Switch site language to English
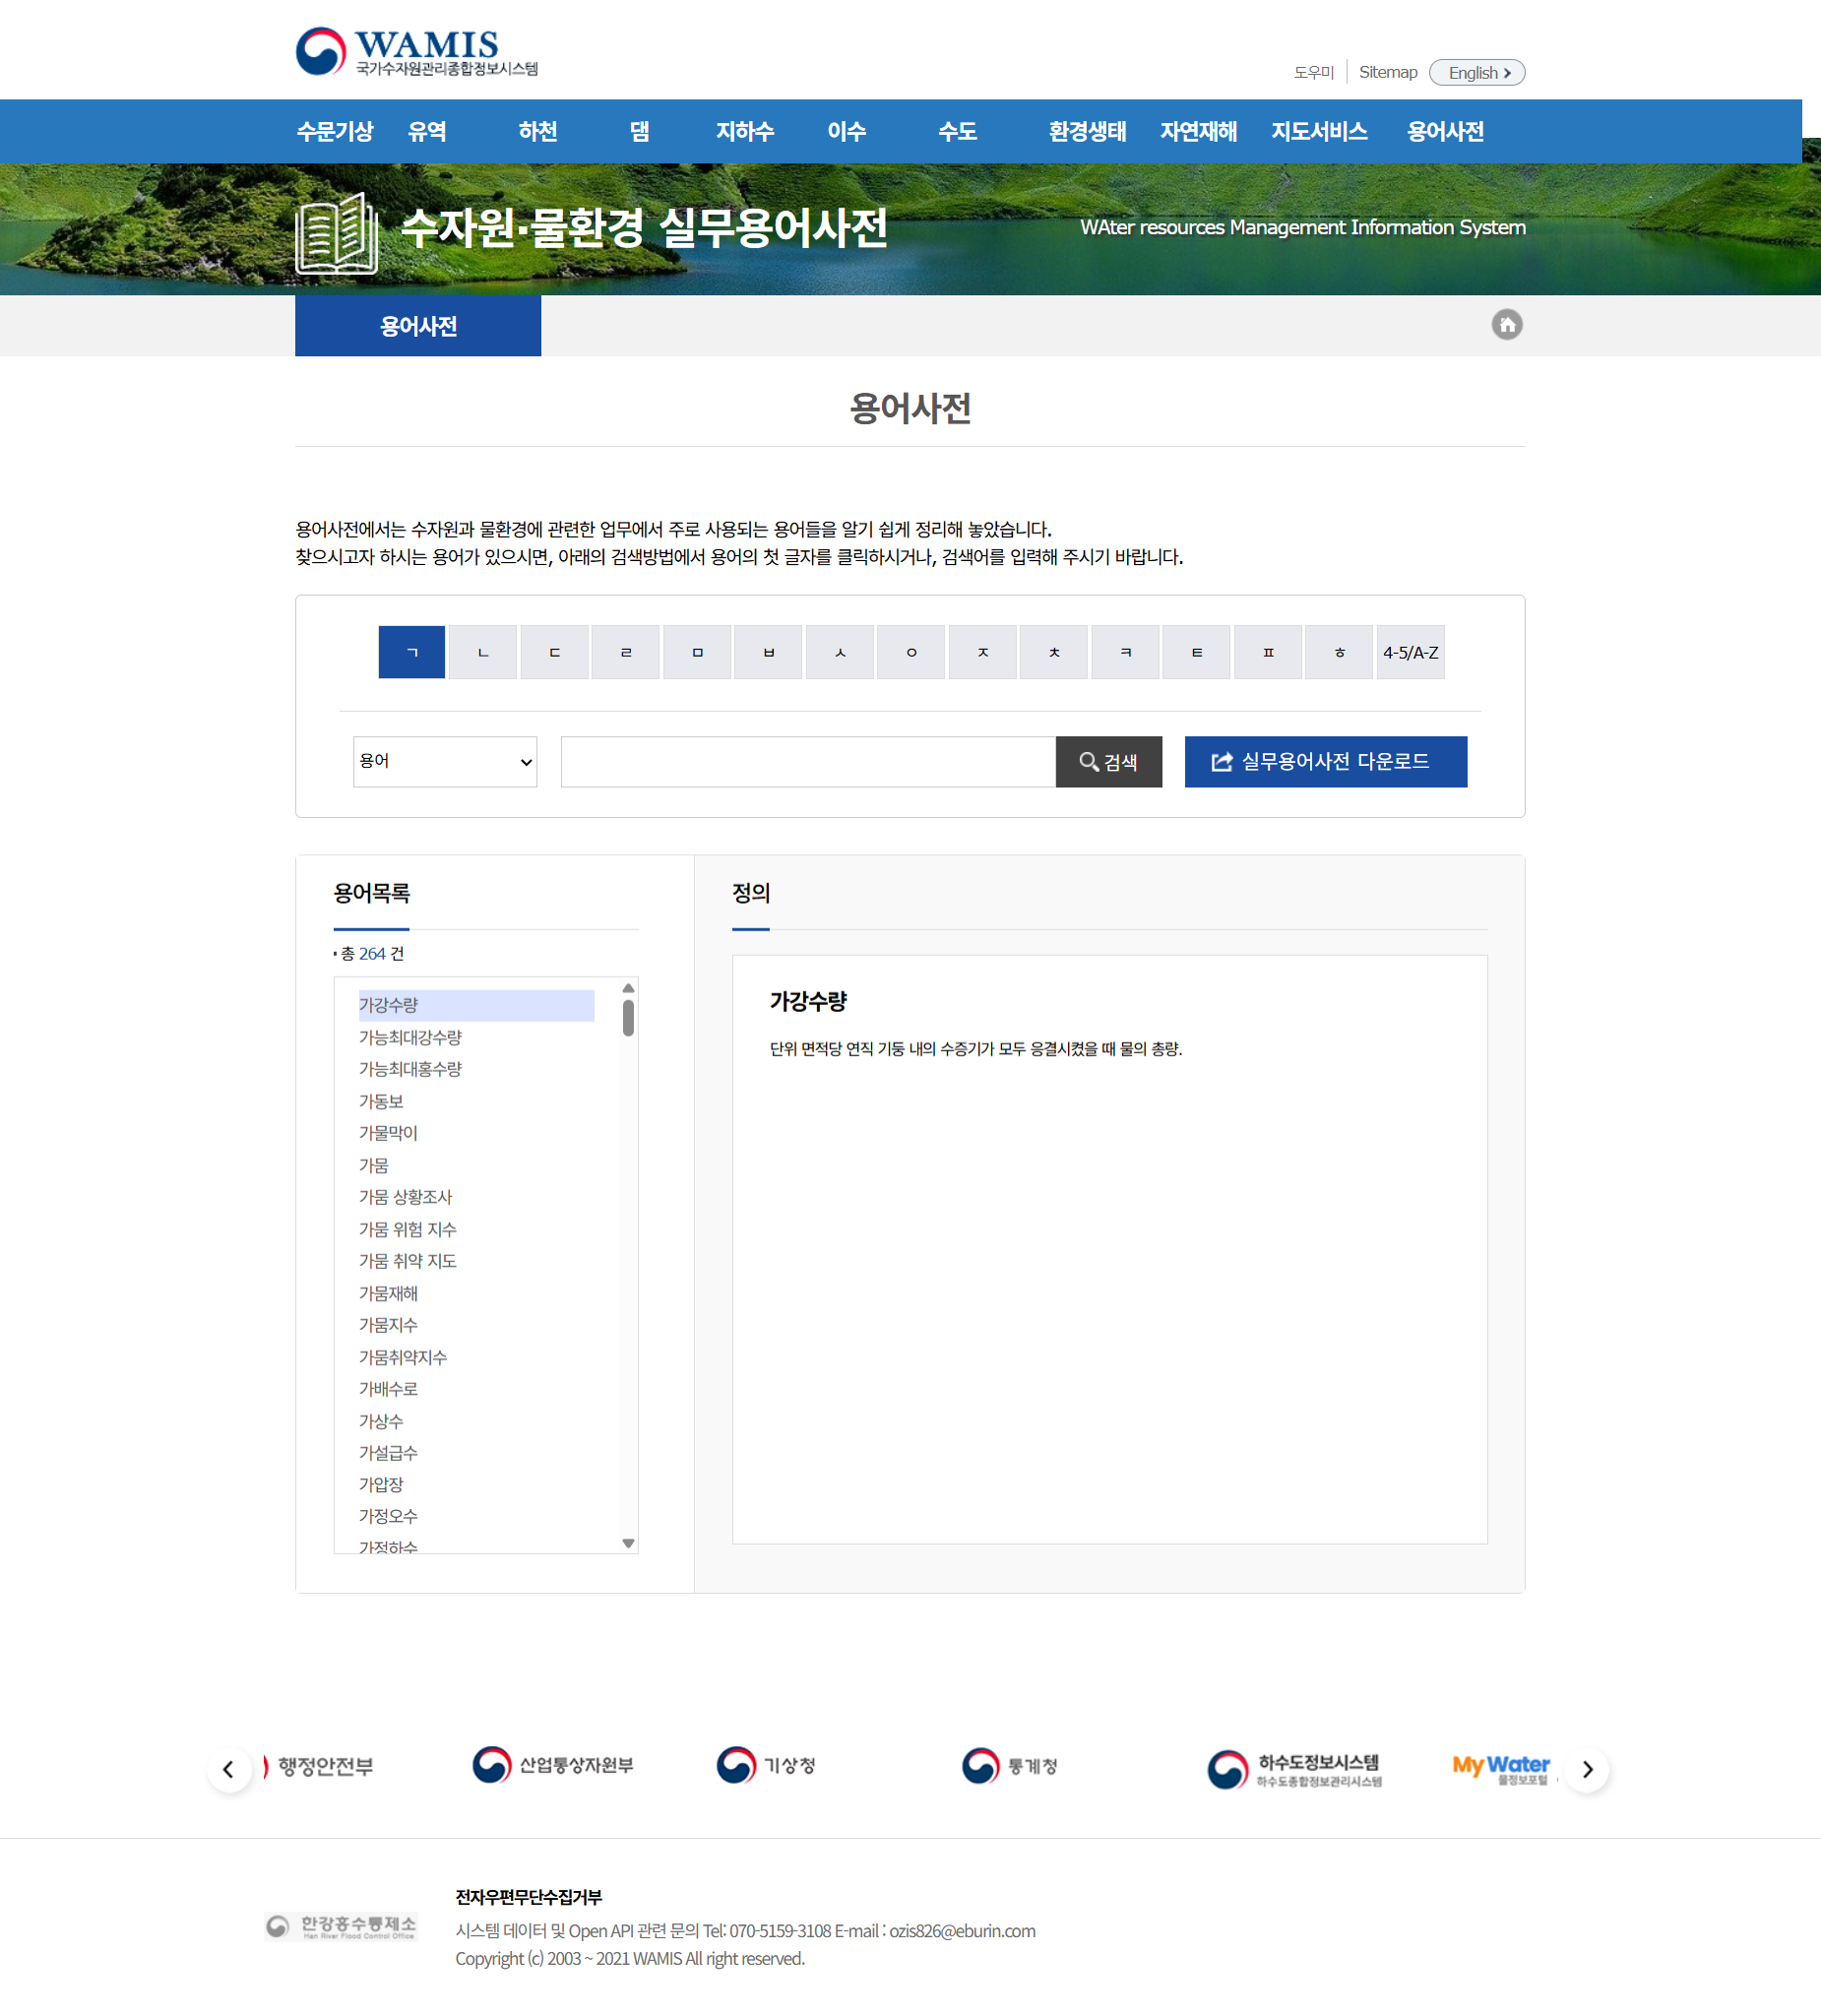Viewport: 1821px width, 2016px height. (1476, 73)
